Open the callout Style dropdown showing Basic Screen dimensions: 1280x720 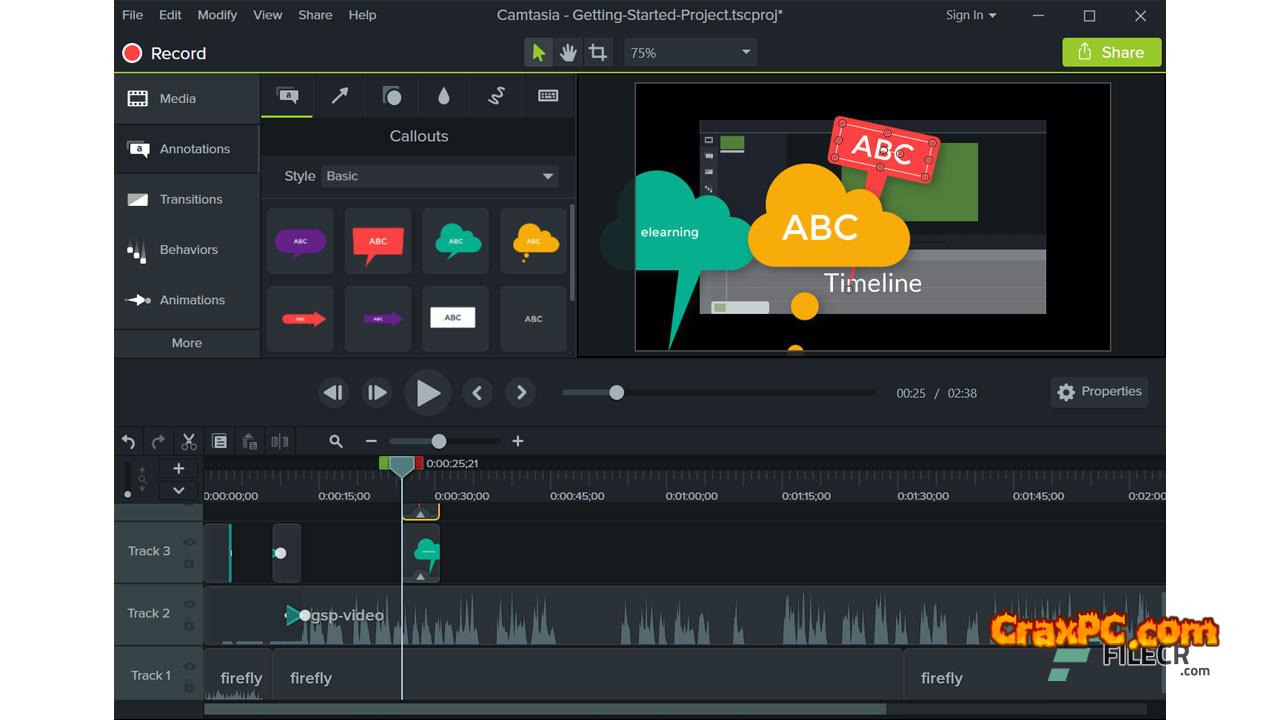click(x=439, y=176)
